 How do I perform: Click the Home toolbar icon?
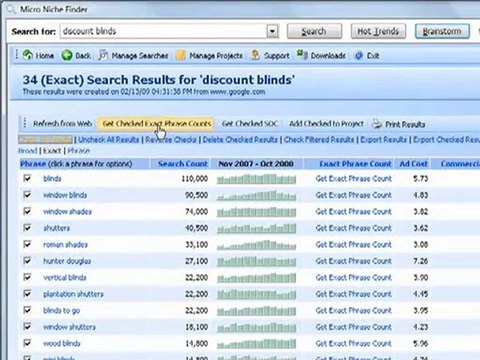(28, 55)
